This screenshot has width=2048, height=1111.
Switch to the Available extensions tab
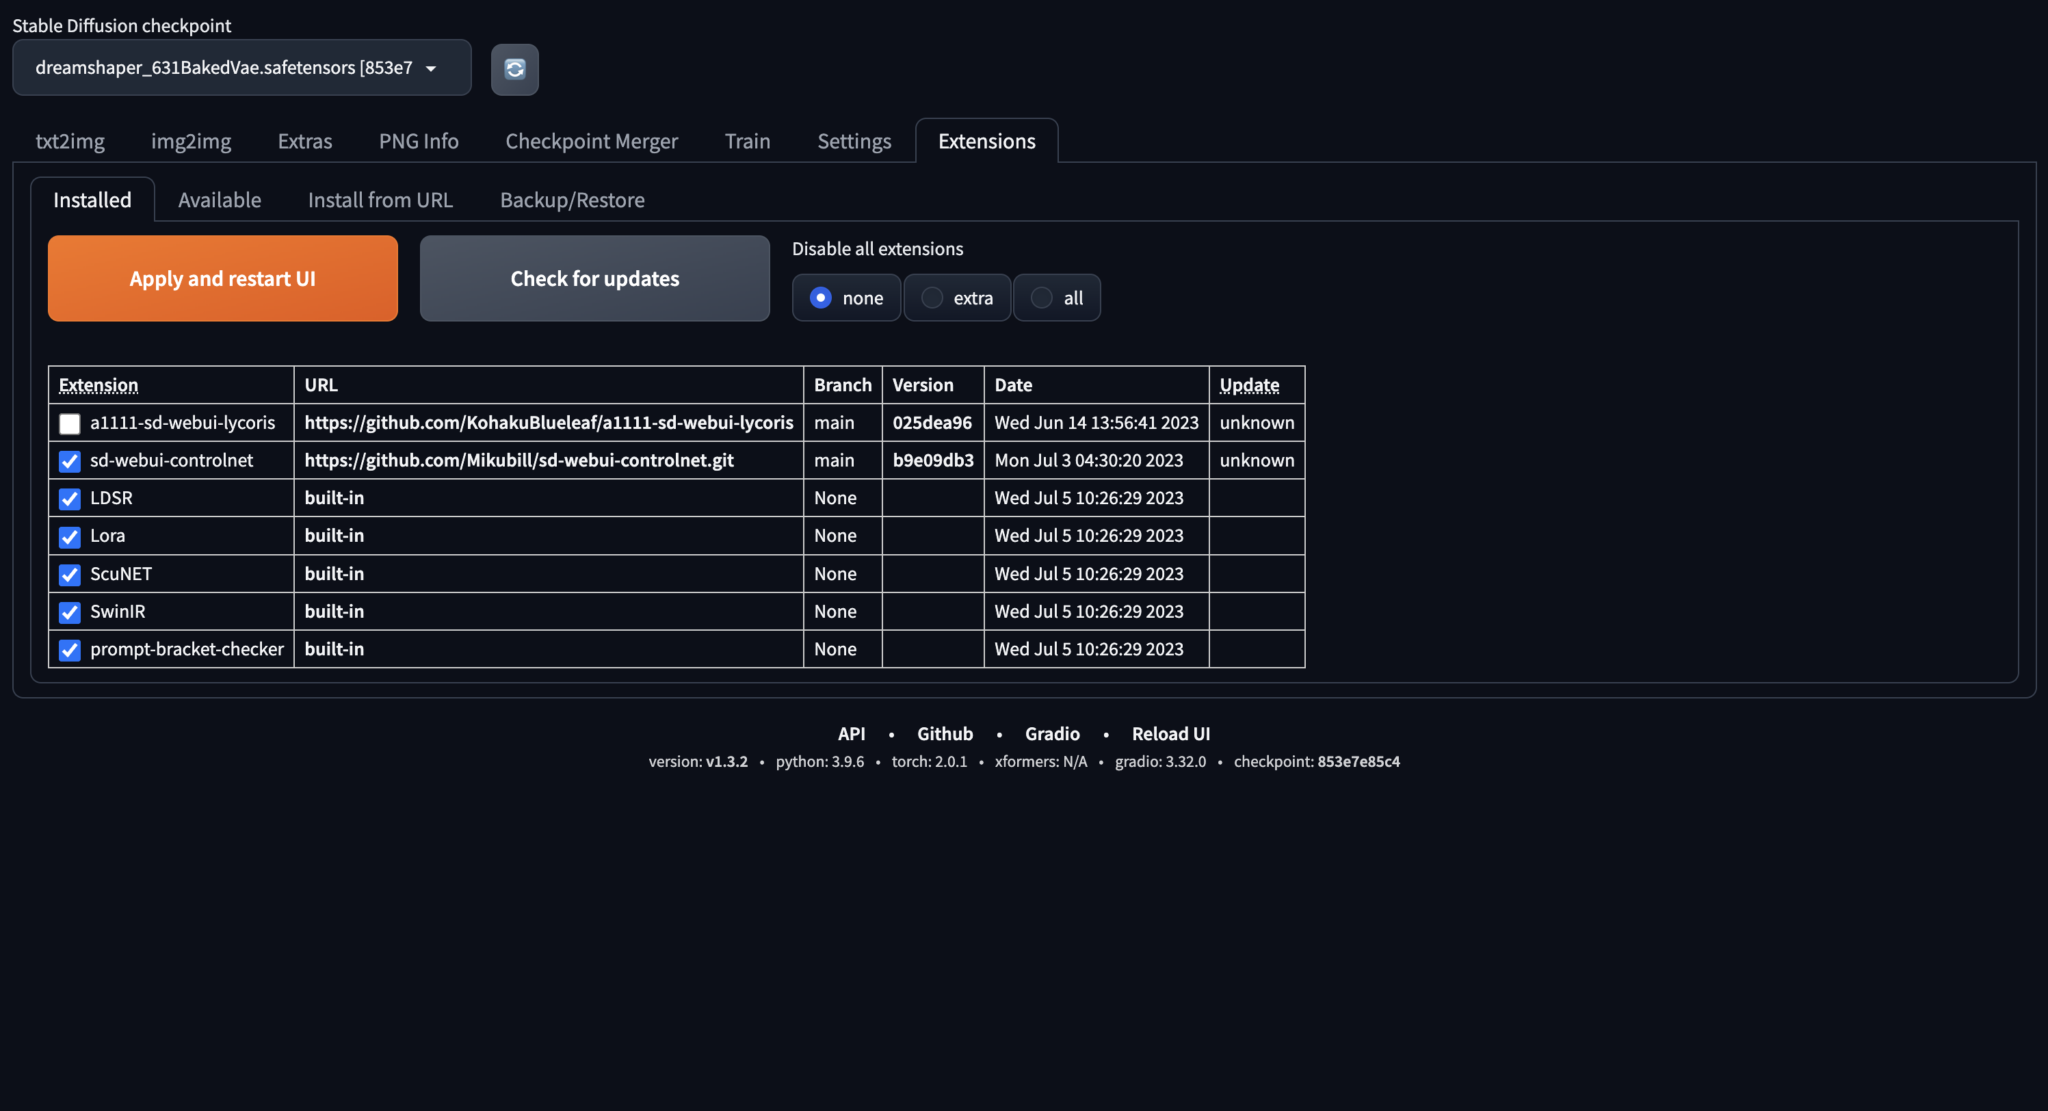(219, 200)
